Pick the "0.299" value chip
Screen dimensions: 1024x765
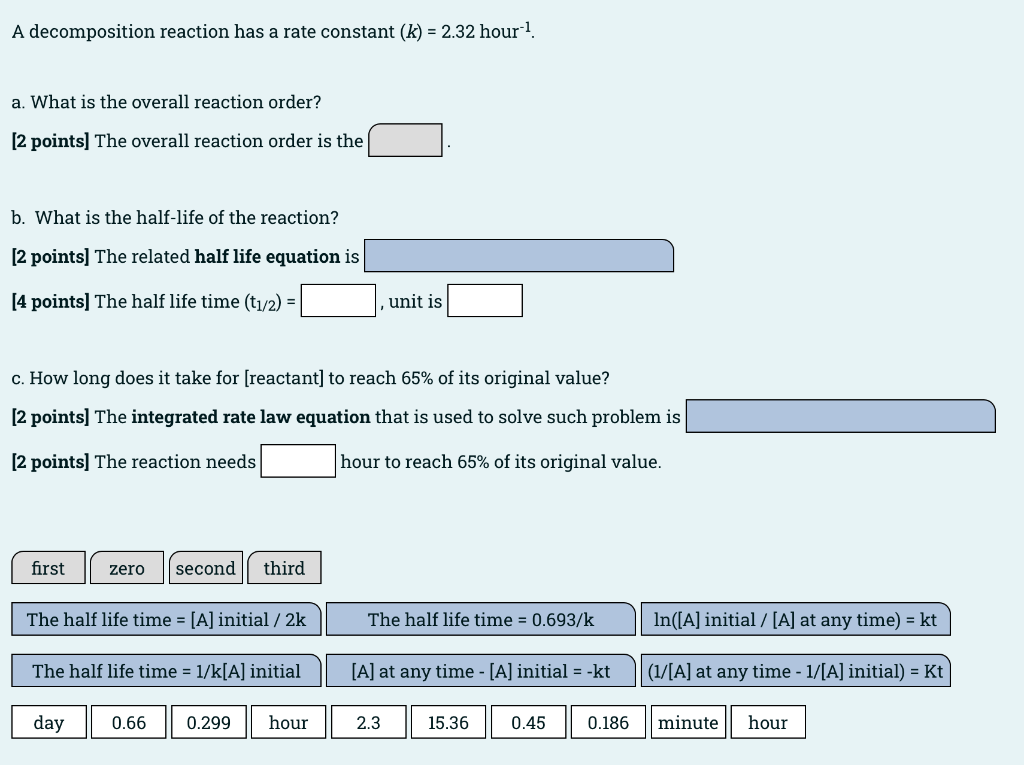click(x=208, y=722)
